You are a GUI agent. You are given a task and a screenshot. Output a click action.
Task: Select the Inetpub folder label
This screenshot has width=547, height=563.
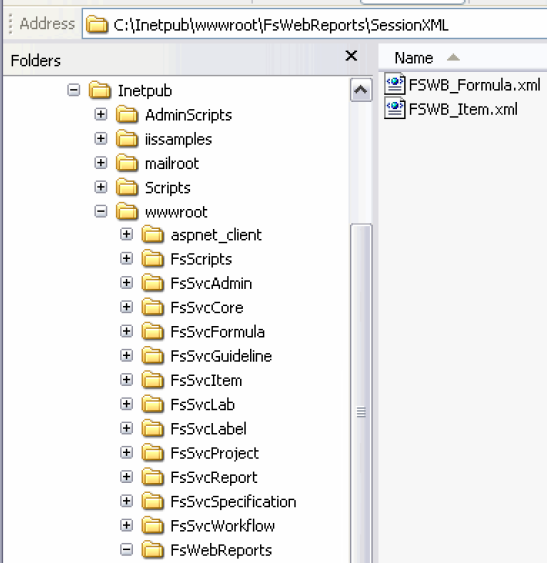(145, 91)
